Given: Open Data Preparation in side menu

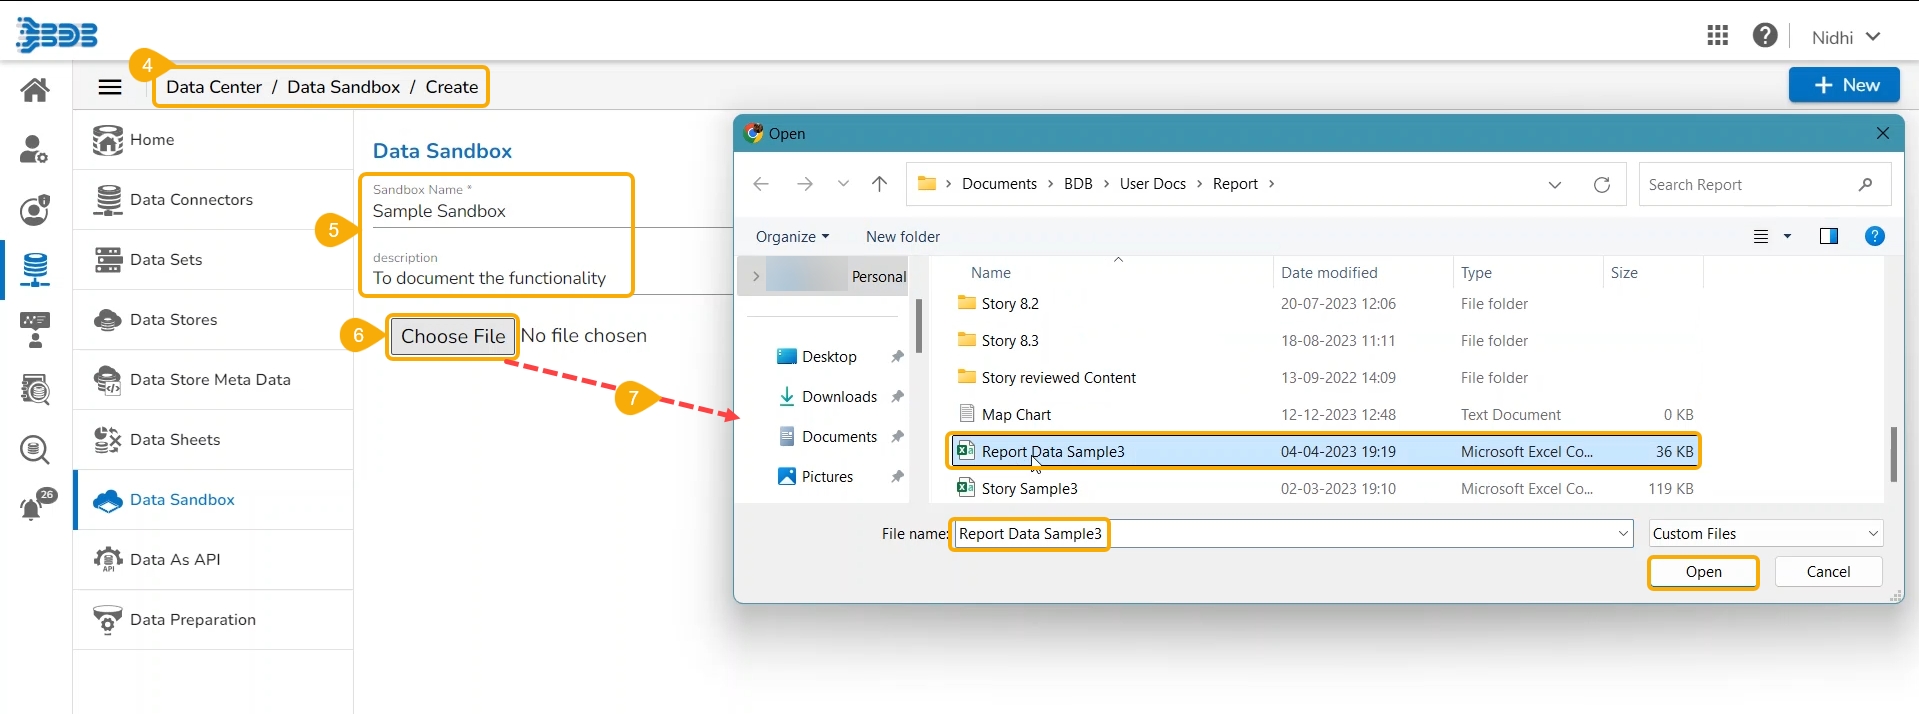Looking at the screenshot, I should coord(193,620).
